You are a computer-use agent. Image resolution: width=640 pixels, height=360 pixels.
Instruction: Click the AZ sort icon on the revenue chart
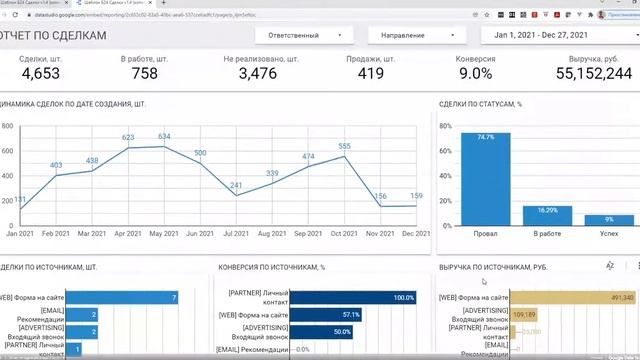coord(610,266)
